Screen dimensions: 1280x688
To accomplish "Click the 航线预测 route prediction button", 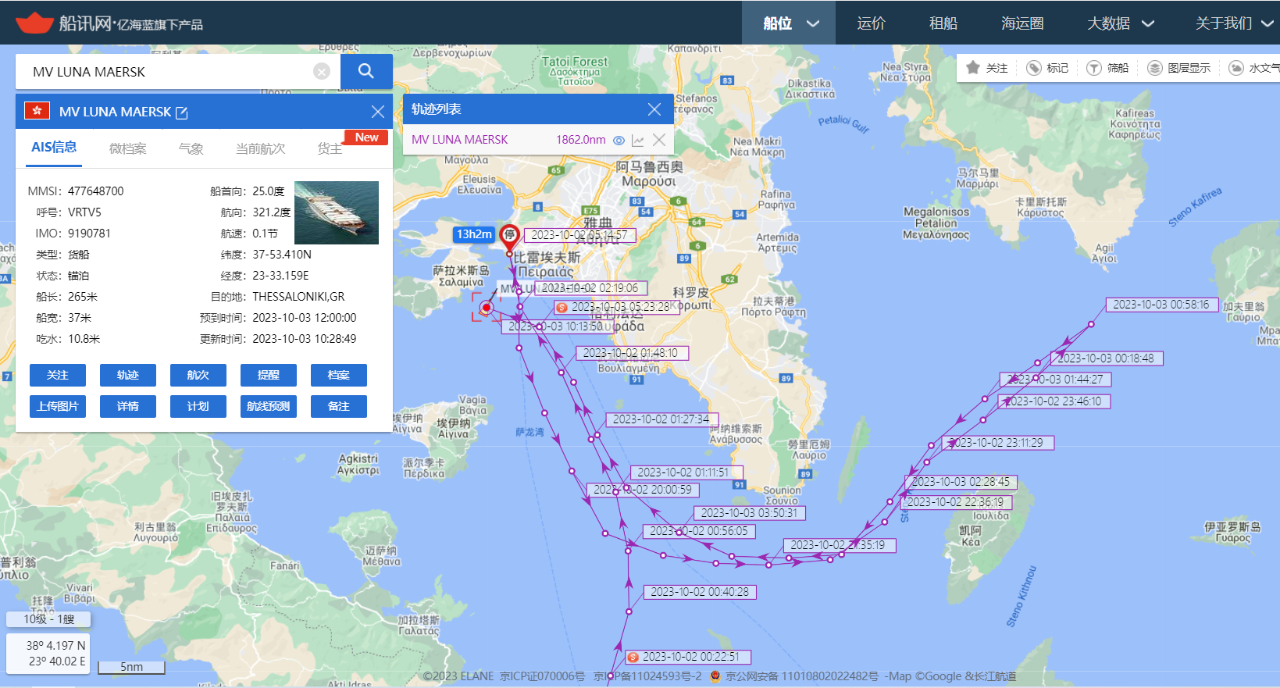I will pos(268,406).
